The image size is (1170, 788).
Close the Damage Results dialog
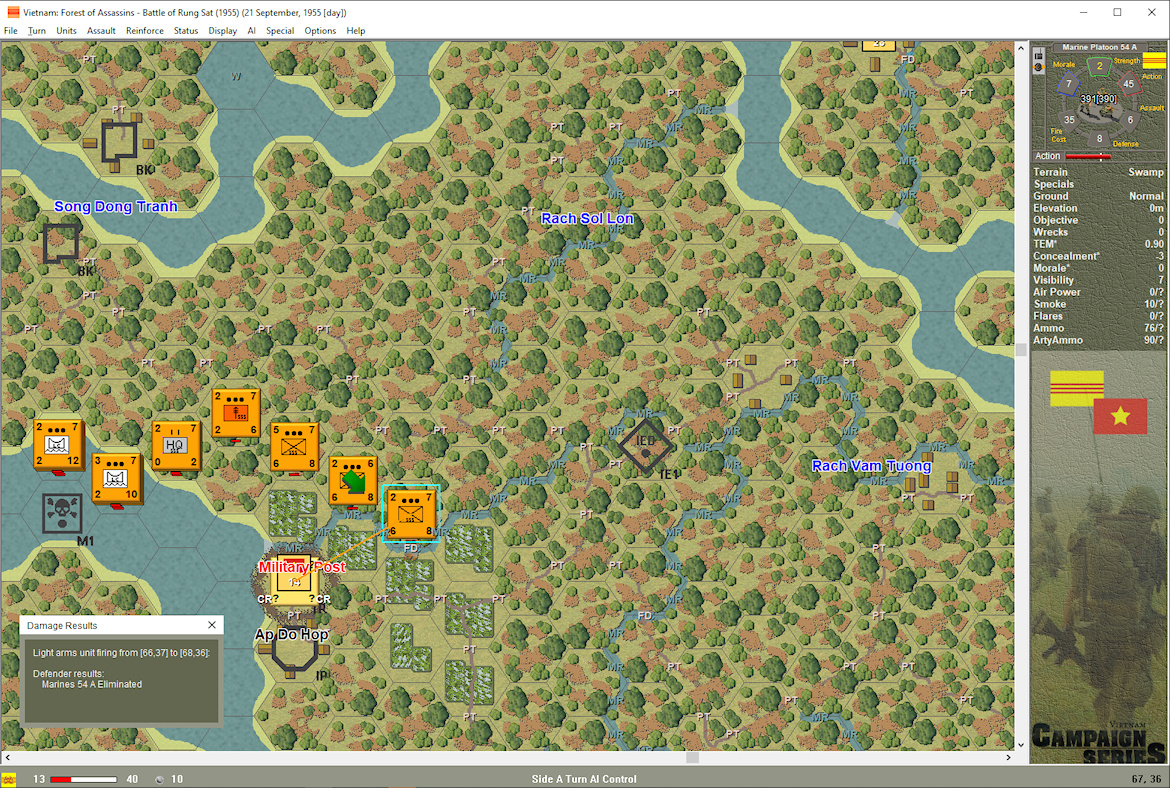tap(212, 625)
